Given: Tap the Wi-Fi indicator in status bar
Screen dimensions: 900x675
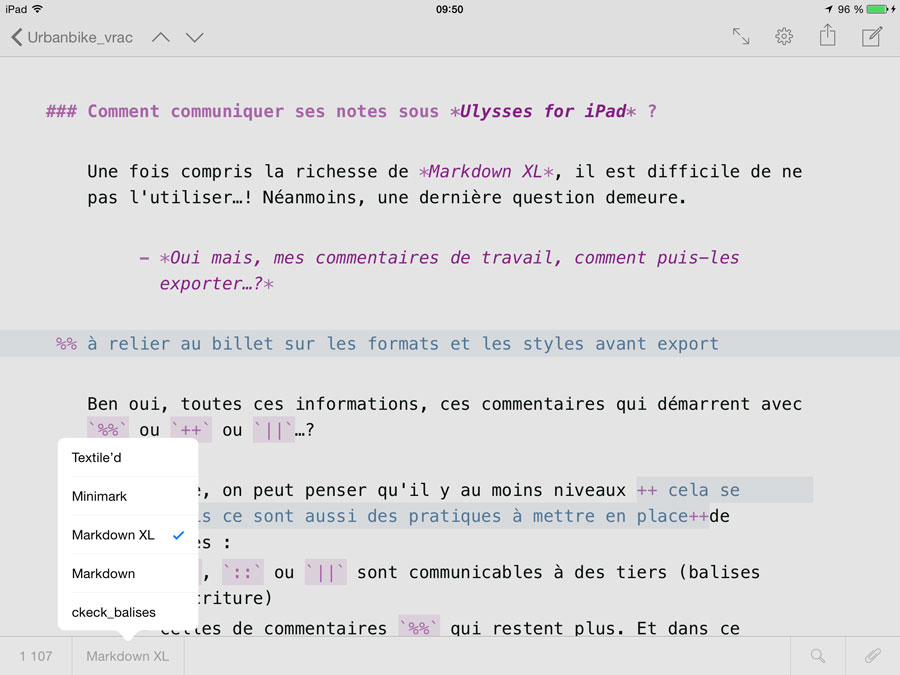Looking at the screenshot, I should tap(38, 9).
